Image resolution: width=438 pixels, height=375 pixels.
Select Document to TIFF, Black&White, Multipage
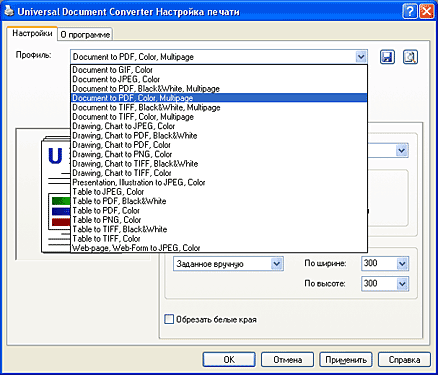click(219, 107)
